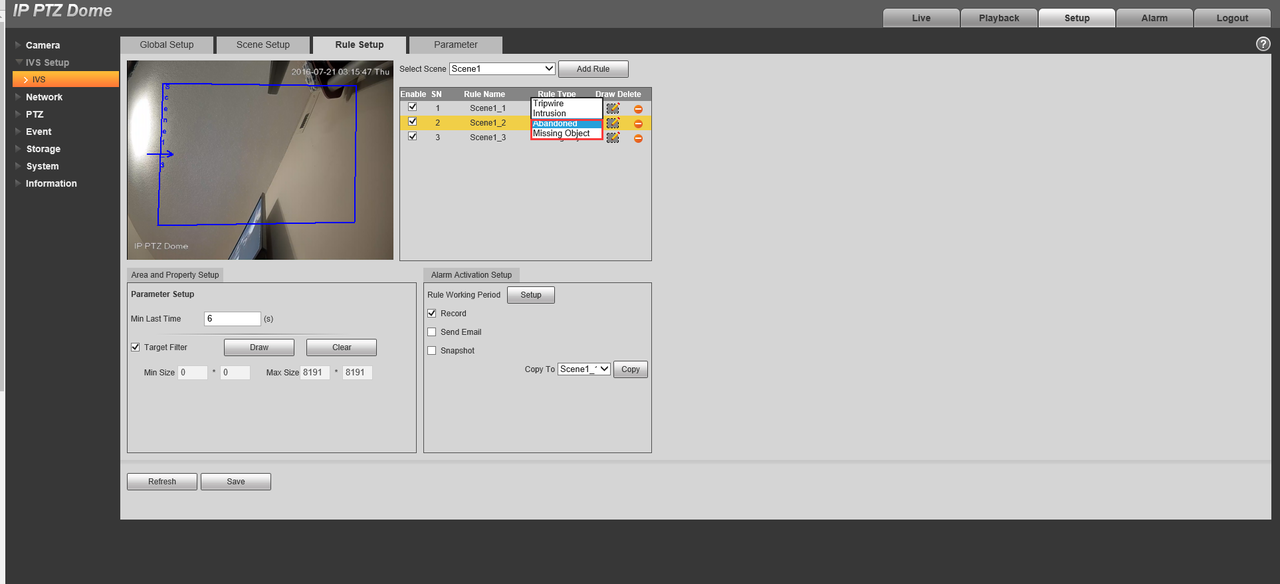This screenshot has height=584, width=1280.
Task: Expand the PTZ sidebar section
Action: tap(34, 114)
